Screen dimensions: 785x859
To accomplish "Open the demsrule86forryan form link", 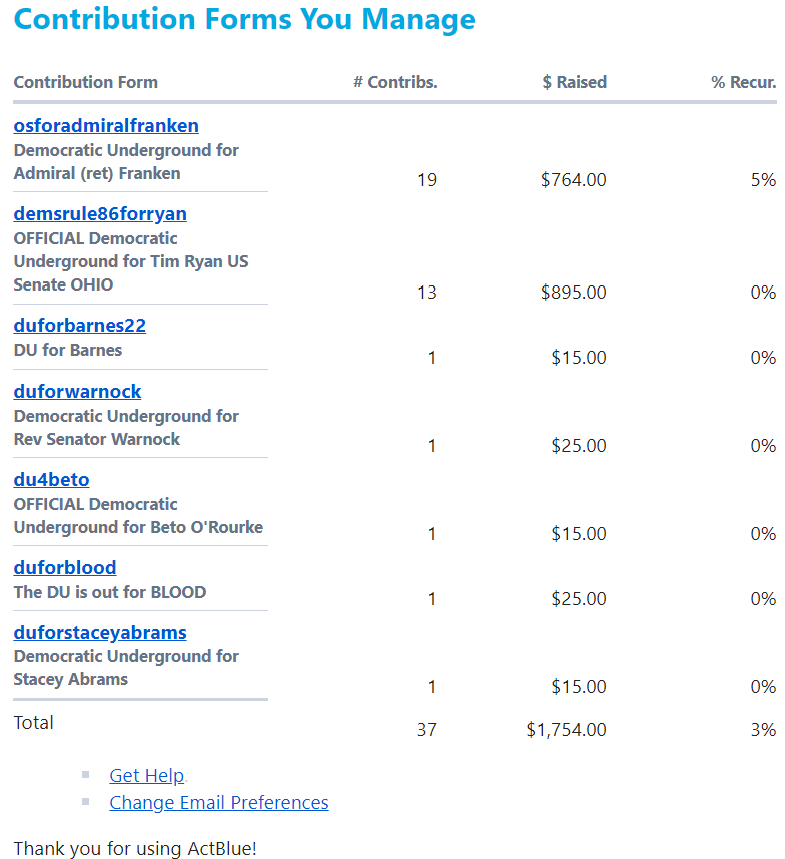I will 100,214.
